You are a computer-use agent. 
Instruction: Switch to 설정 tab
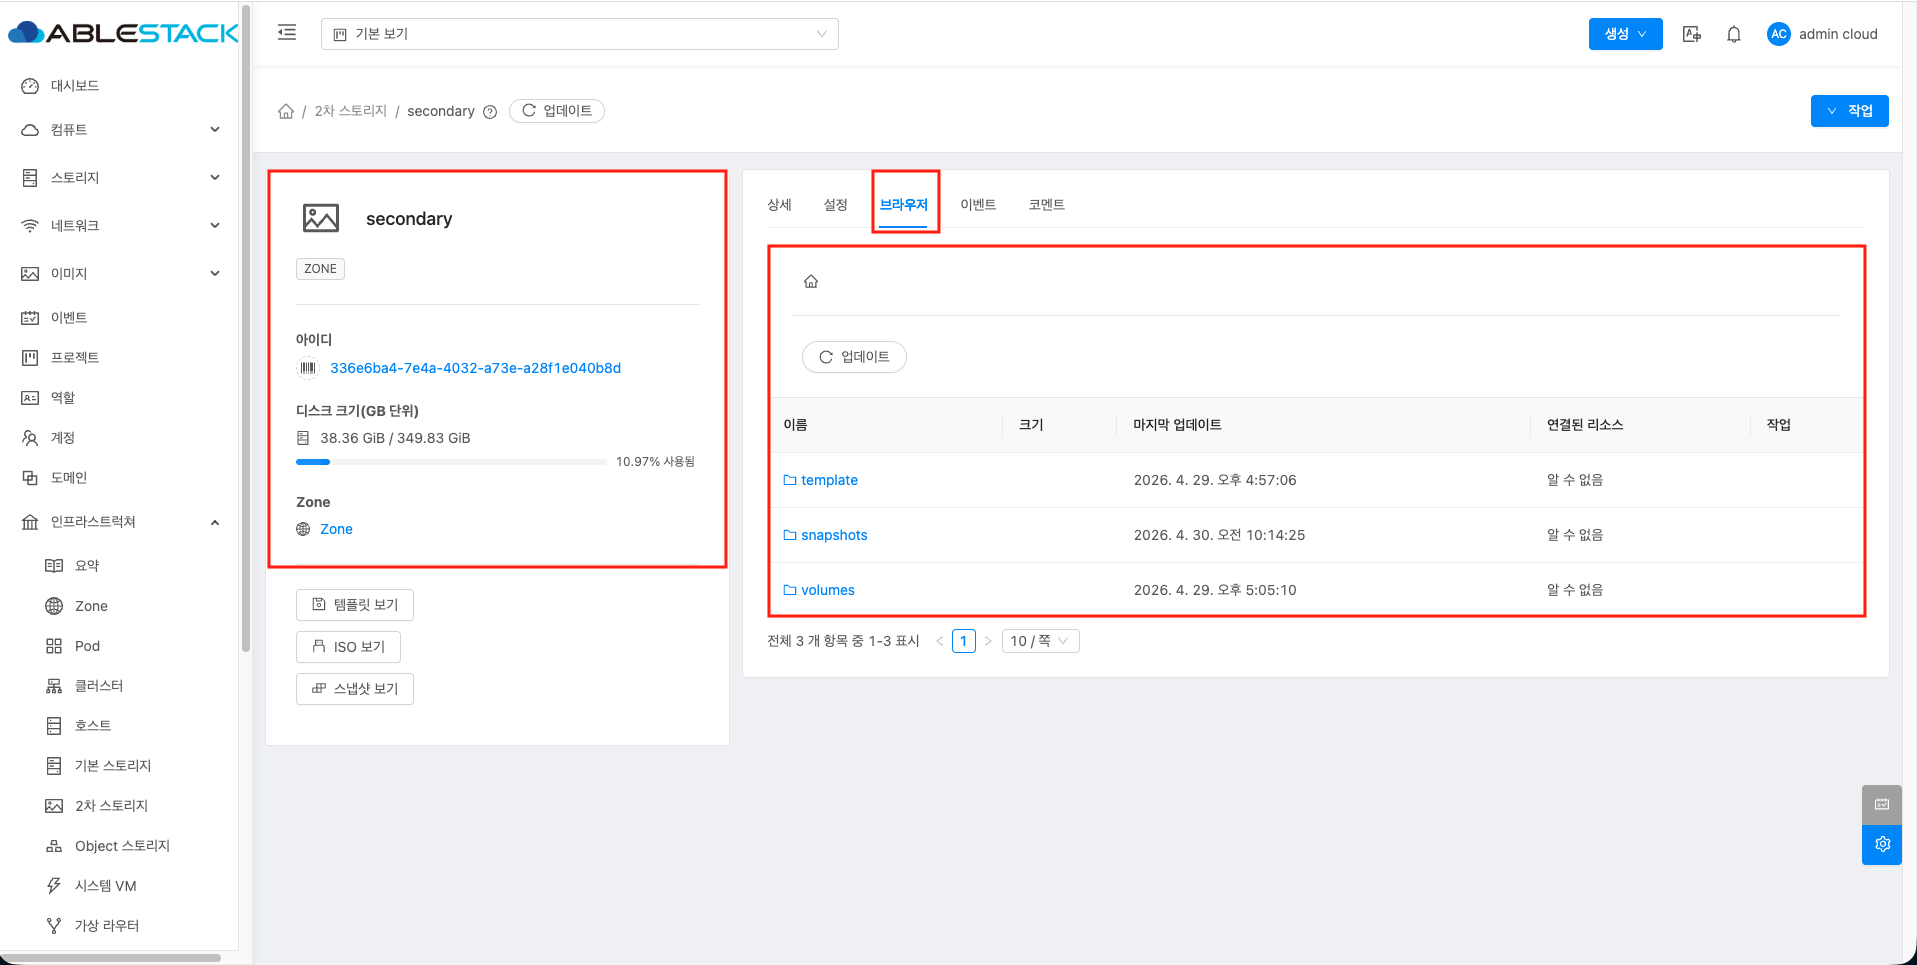835,205
